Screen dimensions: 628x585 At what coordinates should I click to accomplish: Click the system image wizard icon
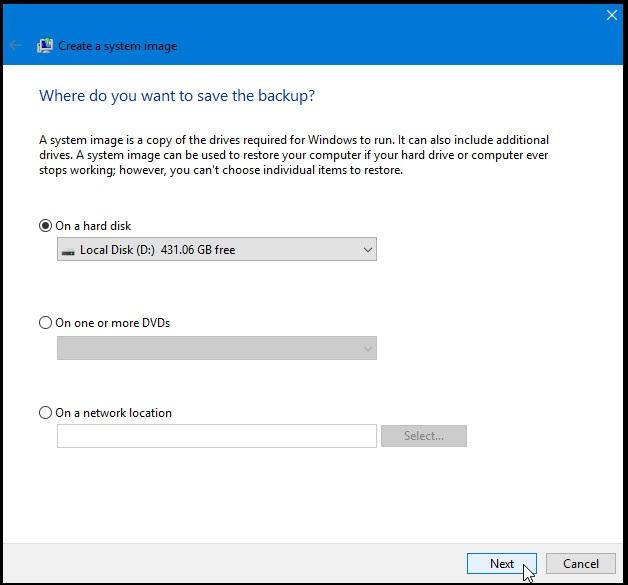[x=45, y=46]
